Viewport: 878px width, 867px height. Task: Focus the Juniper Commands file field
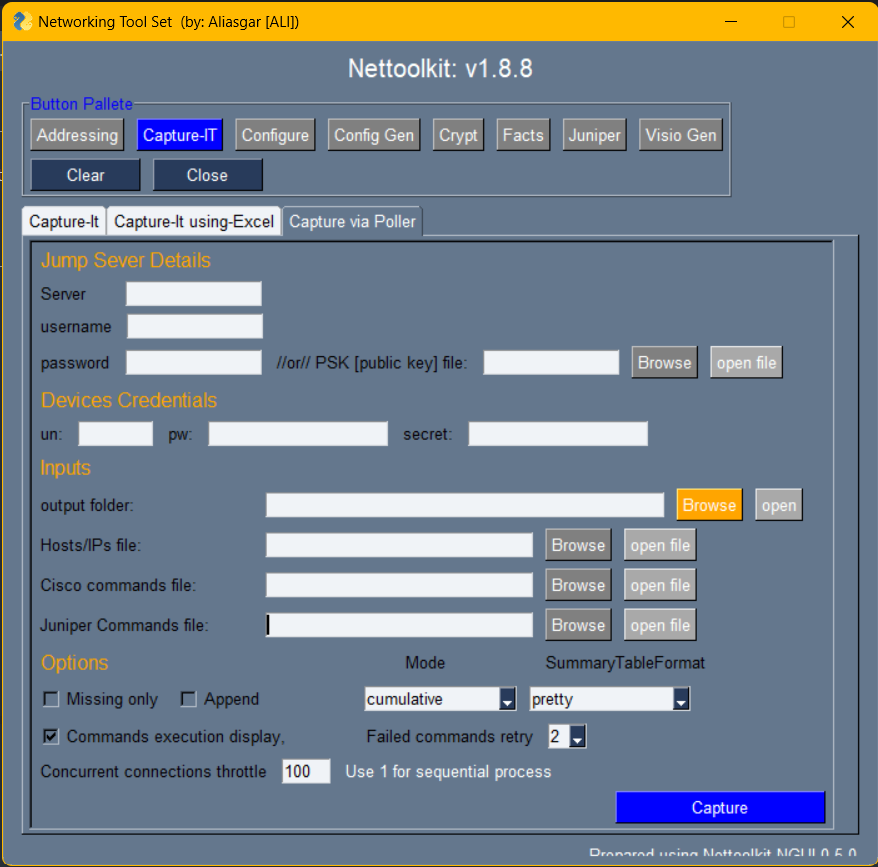[399, 625]
